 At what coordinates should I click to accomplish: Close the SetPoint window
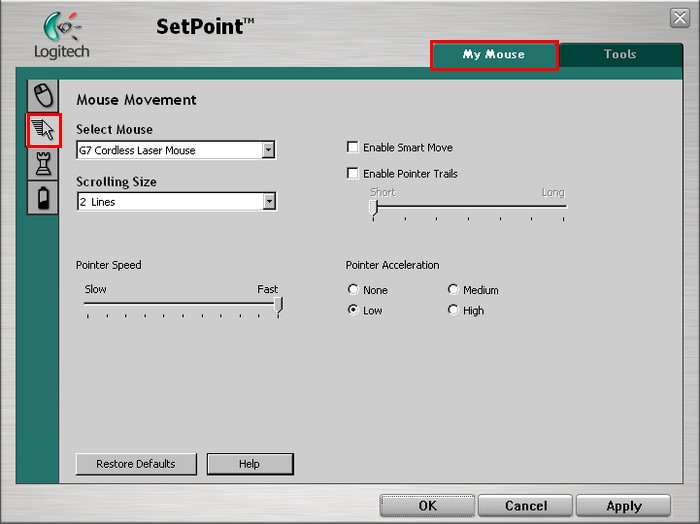pos(680,18)
